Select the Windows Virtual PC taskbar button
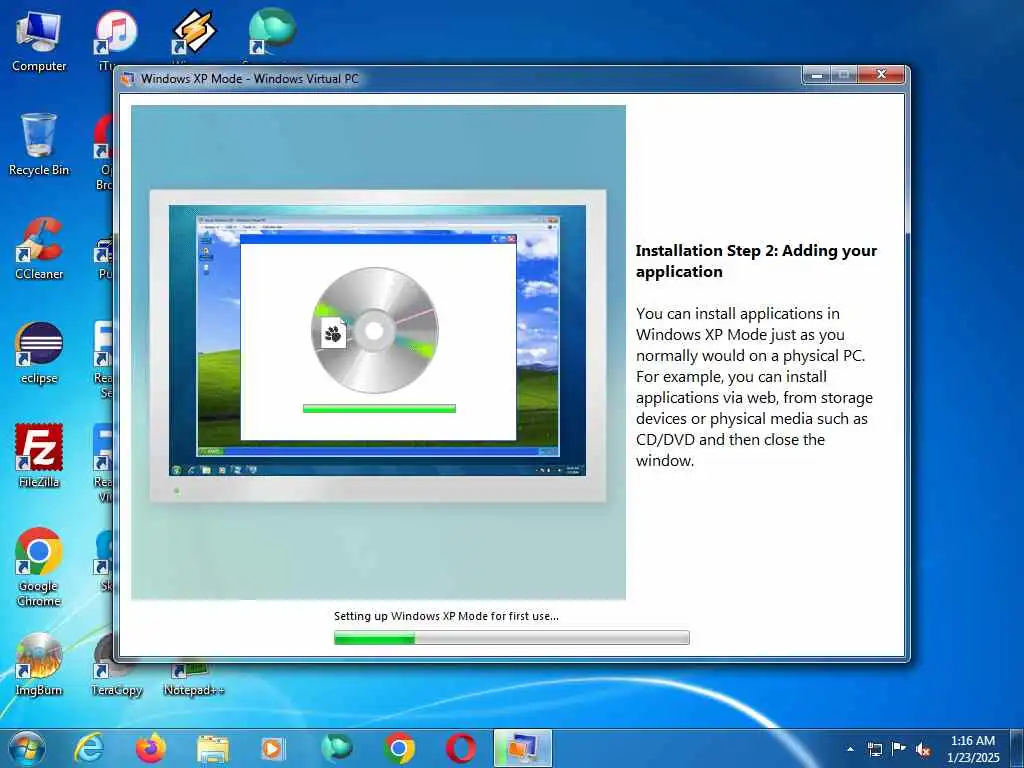The image size is (1024, 768). tap(522, 748)
